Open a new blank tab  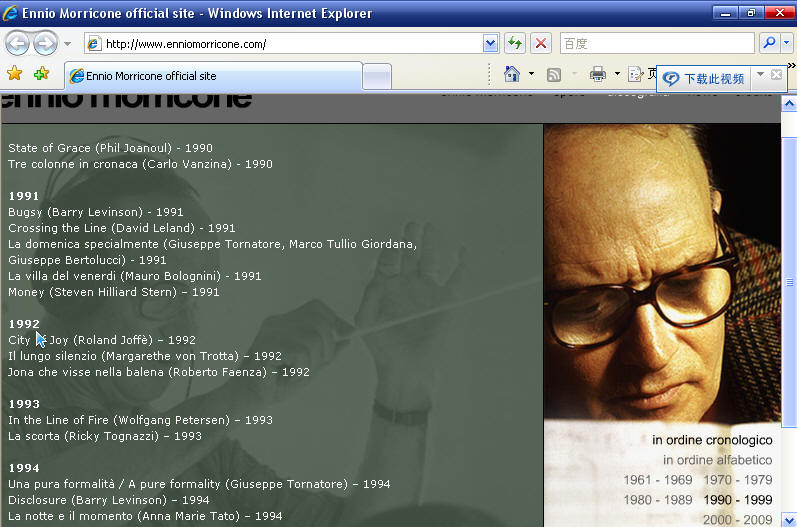[x=377, y=77]
